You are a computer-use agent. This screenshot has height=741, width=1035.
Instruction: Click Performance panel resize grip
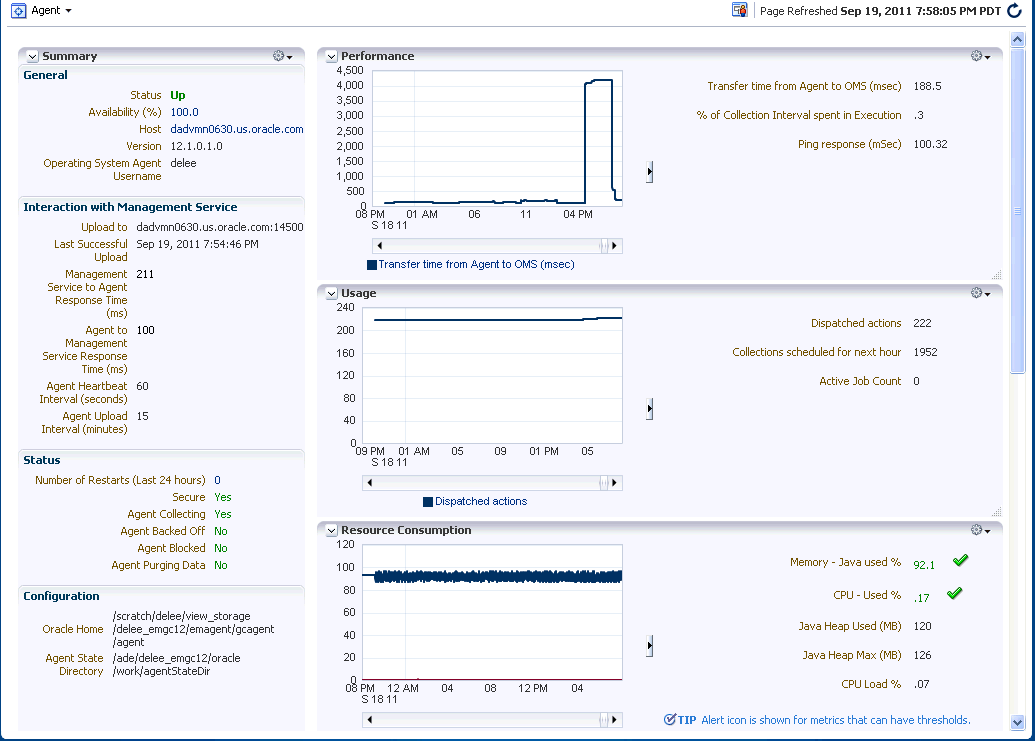(997, 274)
